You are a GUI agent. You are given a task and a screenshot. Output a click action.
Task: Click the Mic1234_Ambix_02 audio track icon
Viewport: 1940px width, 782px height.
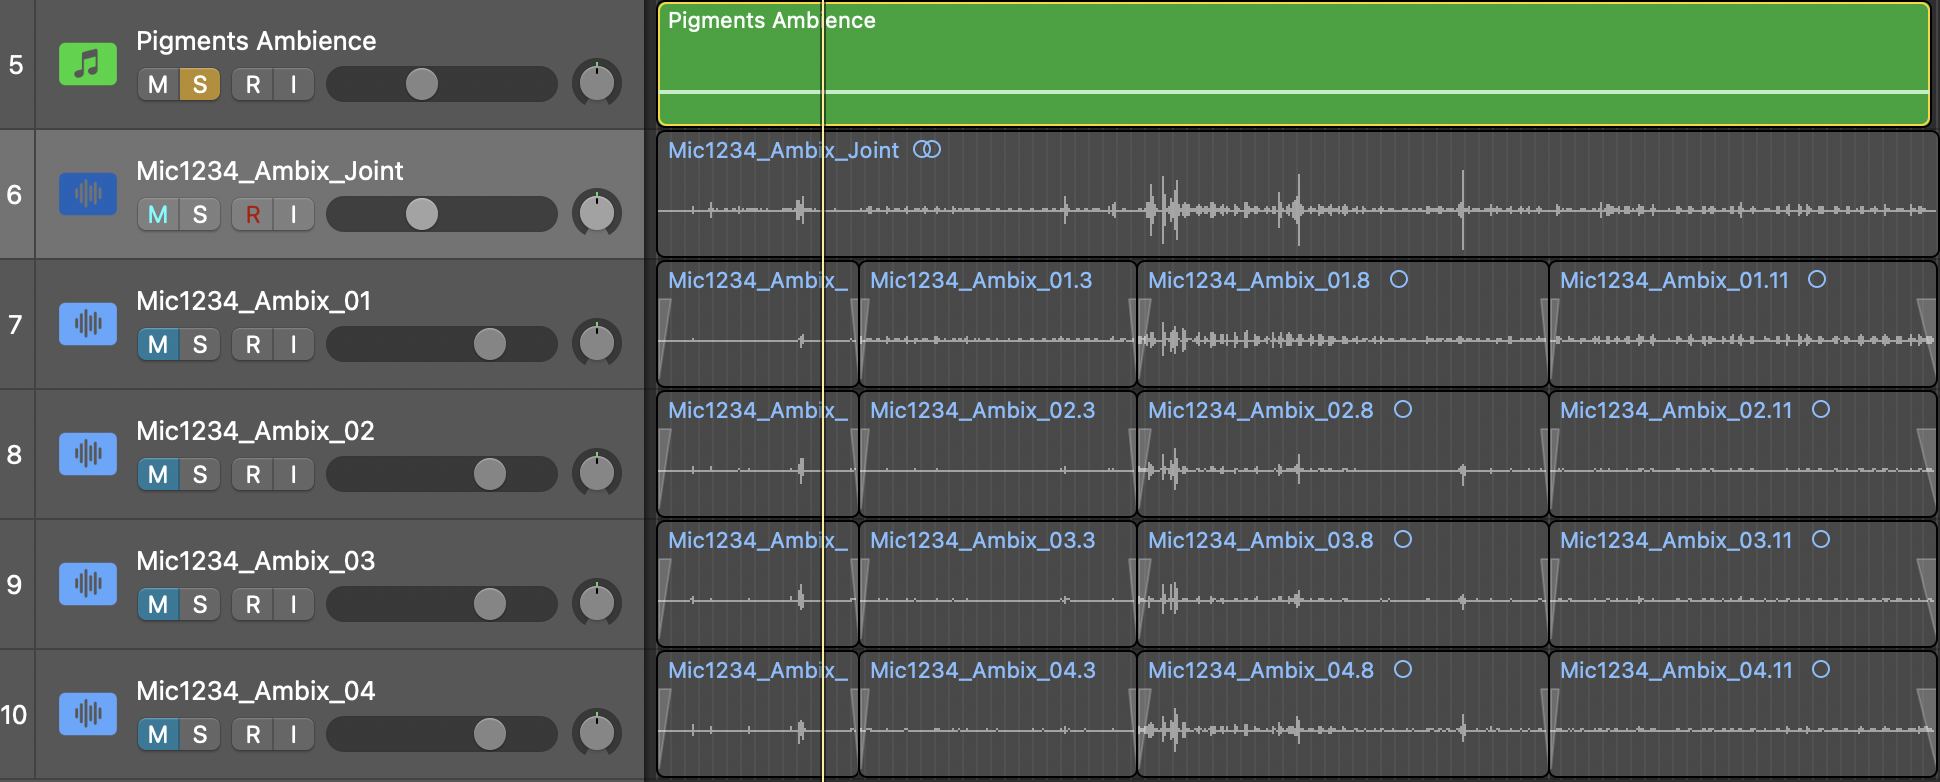tap(88, 454)
